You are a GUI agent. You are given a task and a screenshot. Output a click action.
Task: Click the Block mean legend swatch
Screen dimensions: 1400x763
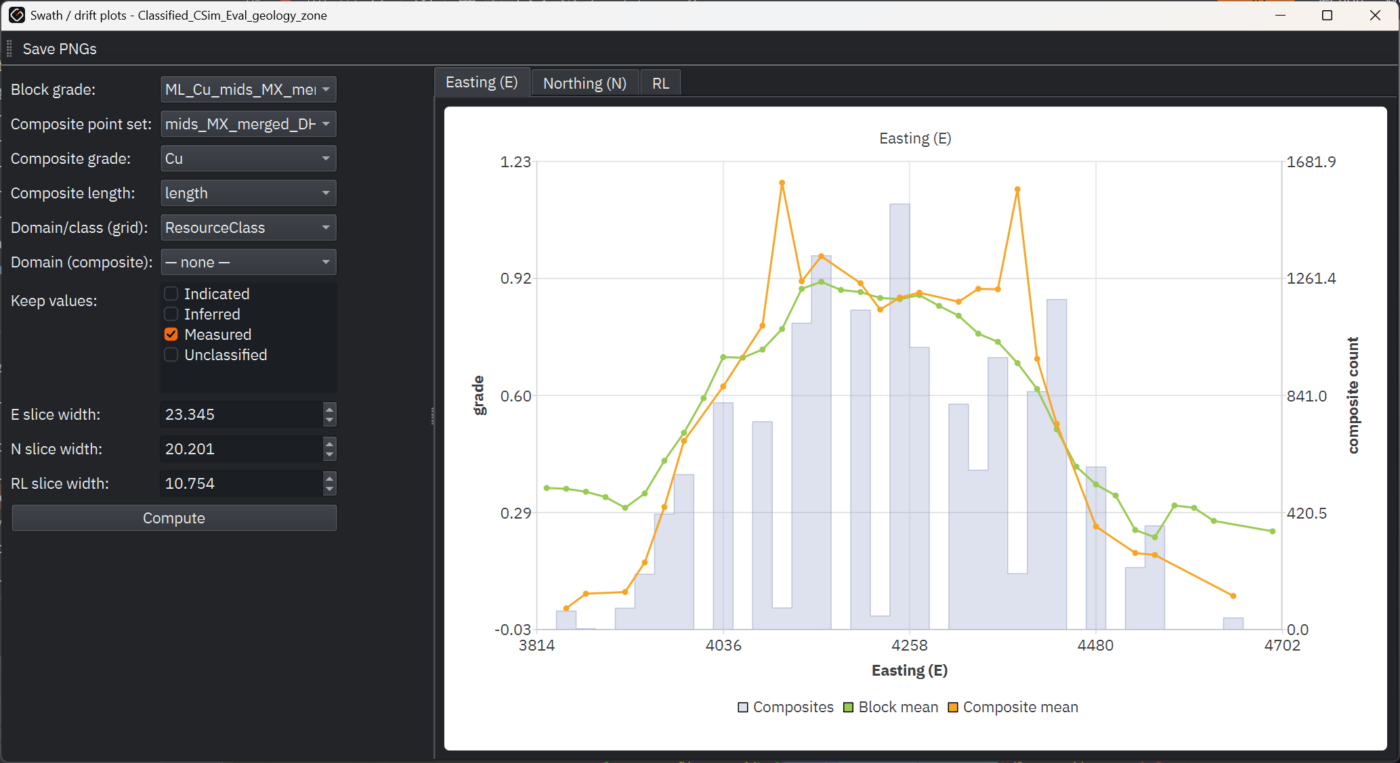click(x=849, y=708)
